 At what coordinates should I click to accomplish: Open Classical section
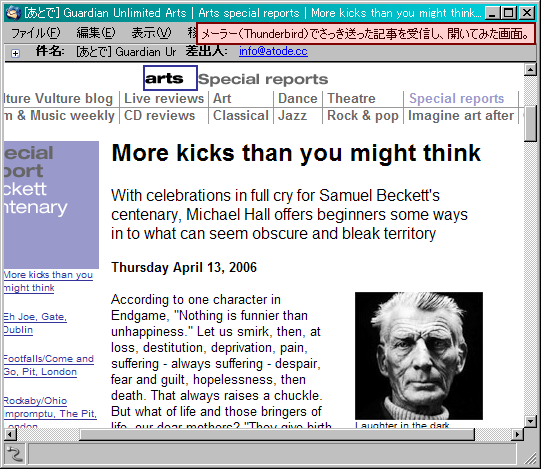click(240, 116)
